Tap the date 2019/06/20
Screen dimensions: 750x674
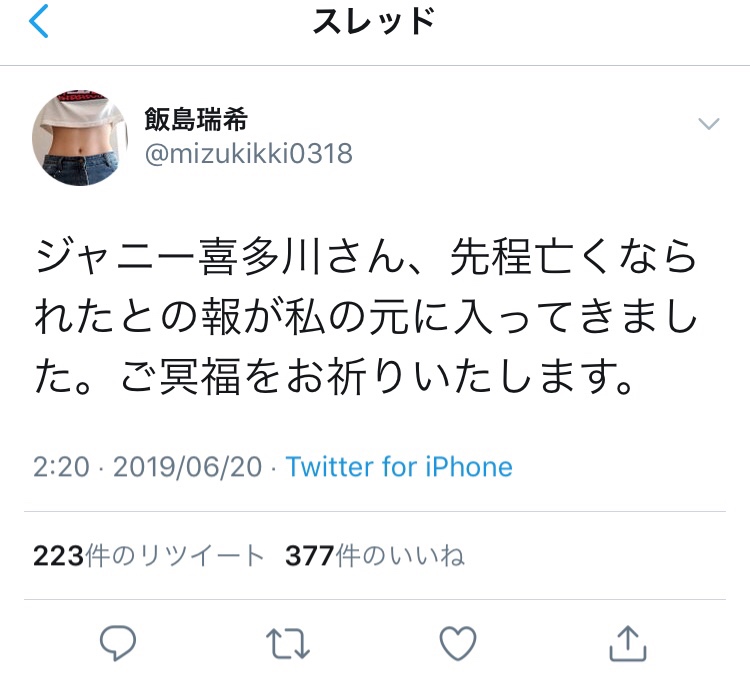point(188,466)
